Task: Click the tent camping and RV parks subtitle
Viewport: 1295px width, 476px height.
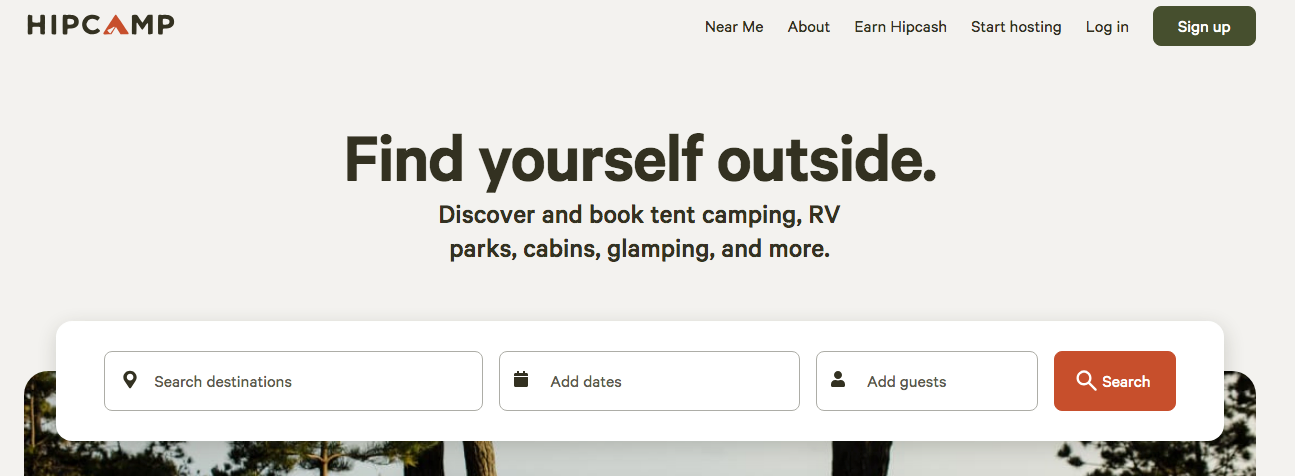Action: point(640,231)
